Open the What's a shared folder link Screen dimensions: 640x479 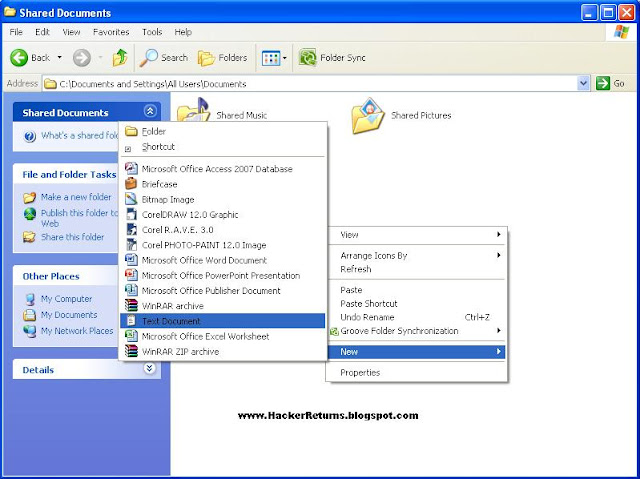pos(79,135)
